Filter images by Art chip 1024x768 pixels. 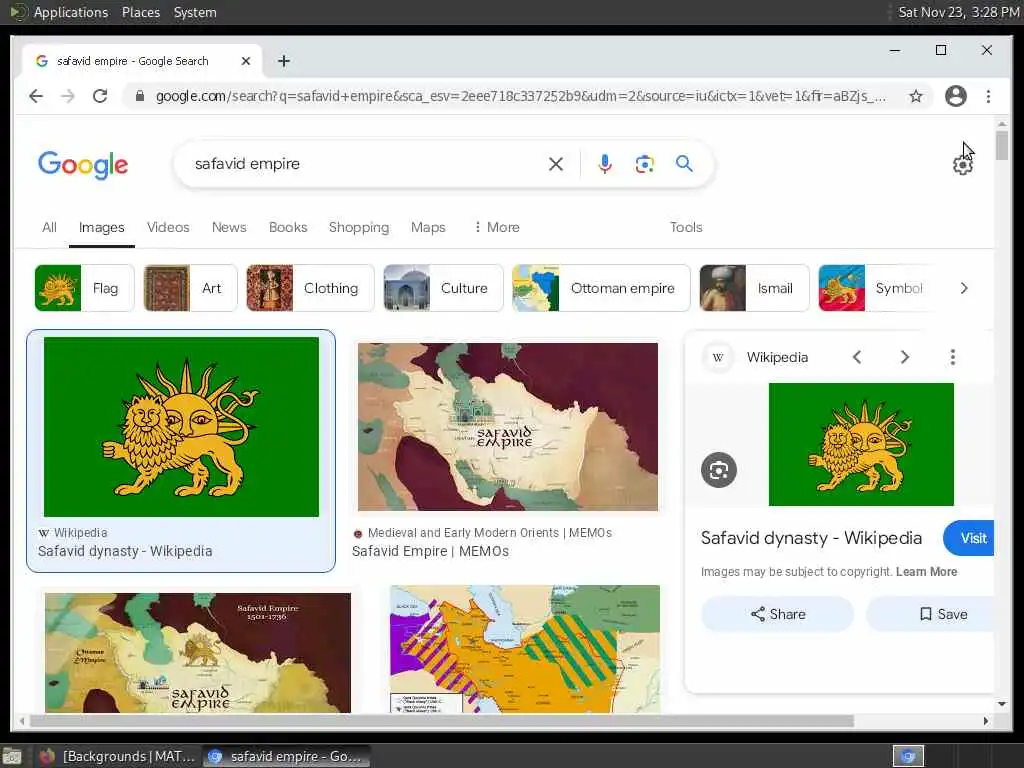point(190,288)
